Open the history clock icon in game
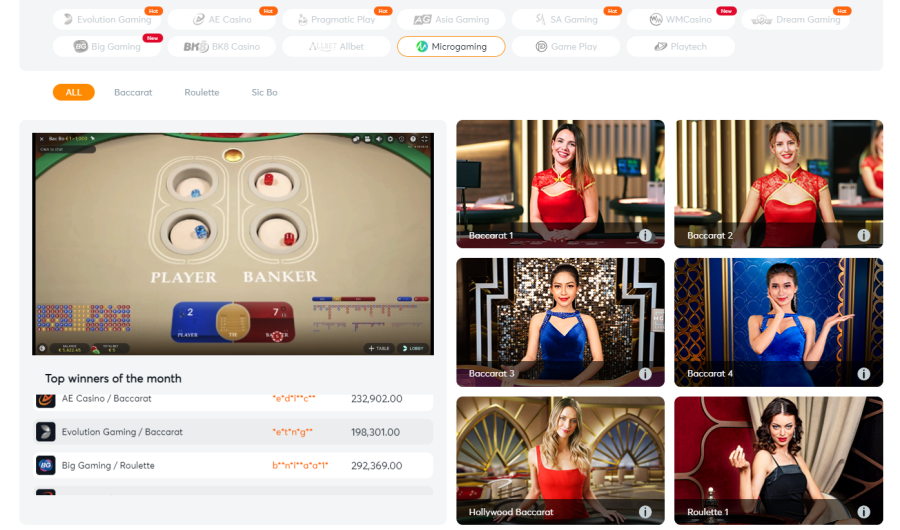Screen dimensions: 900x530 (402, 139)
